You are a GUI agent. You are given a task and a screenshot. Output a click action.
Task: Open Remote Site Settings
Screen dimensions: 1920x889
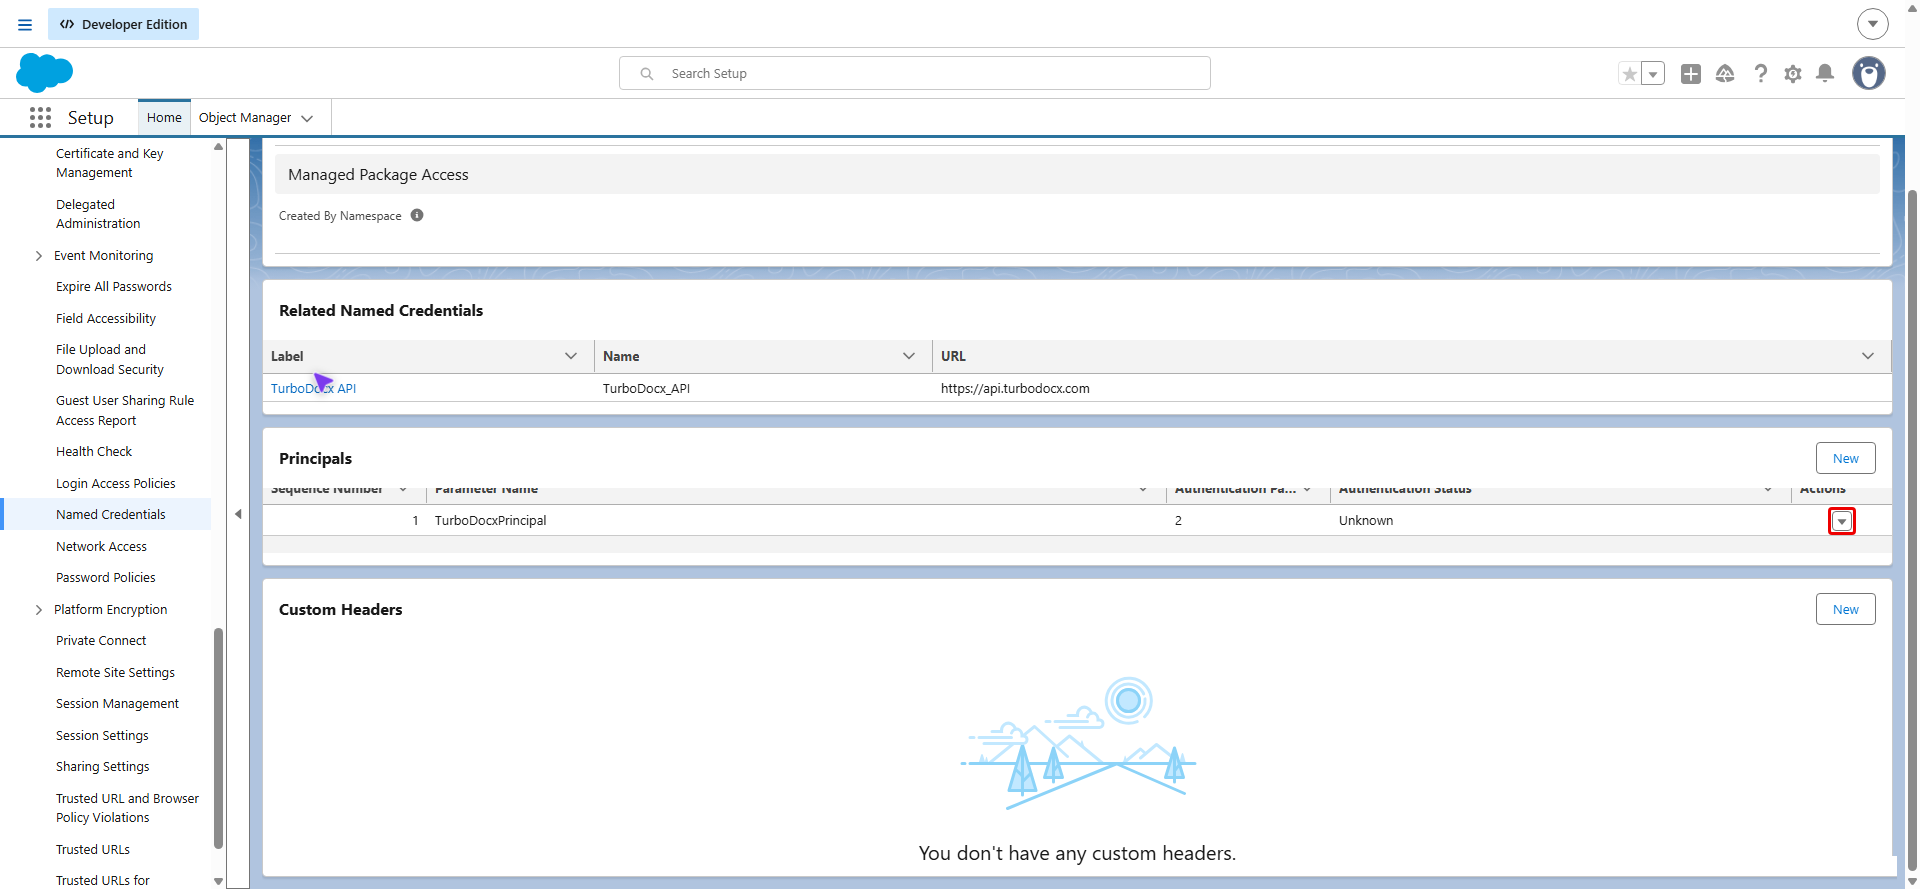click(x=115, y=672)
